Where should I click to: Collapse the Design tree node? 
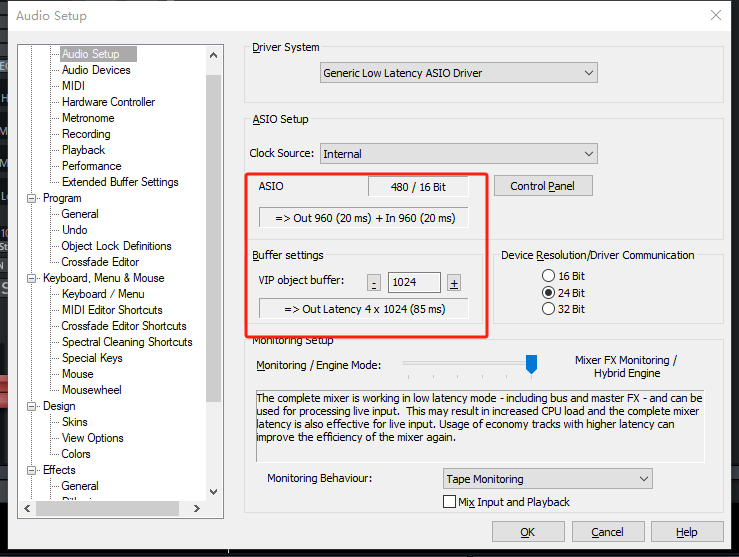[x=31, y=406]
